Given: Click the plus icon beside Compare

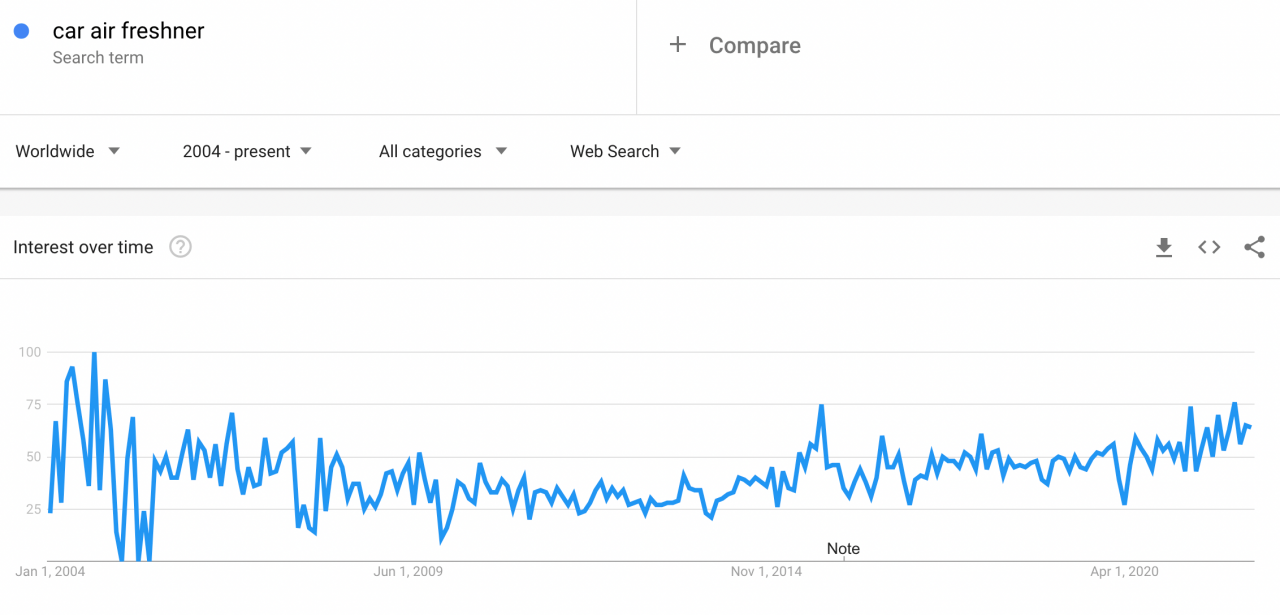Looking at the screenshot, I should click(x=678, y=45).
